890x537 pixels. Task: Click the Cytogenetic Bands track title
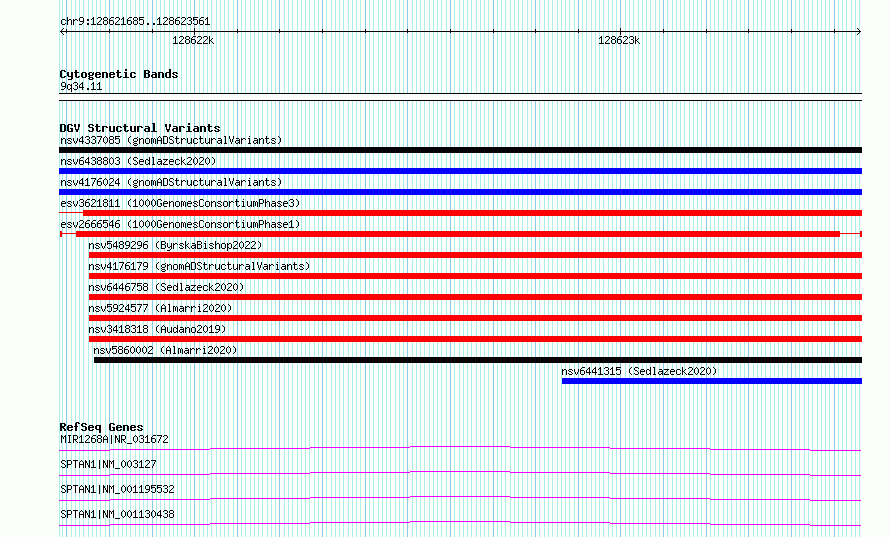(x=119, y=74)
